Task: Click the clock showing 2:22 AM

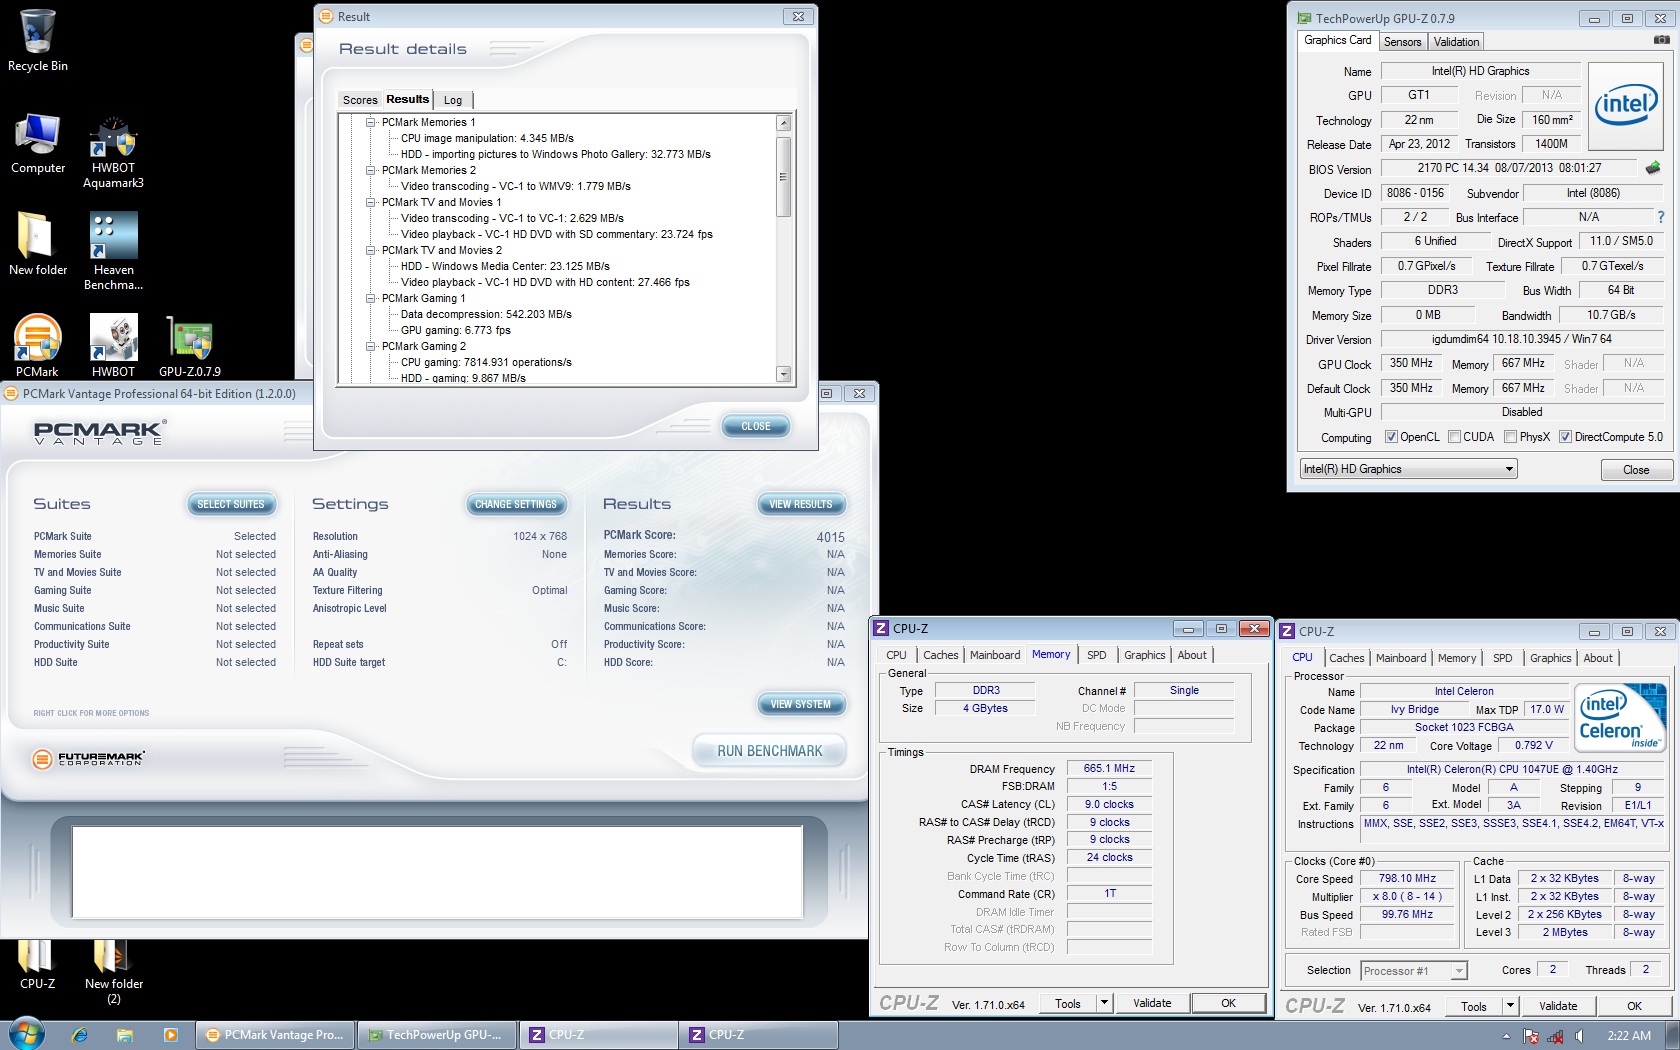Action: pos(1629,1036)
